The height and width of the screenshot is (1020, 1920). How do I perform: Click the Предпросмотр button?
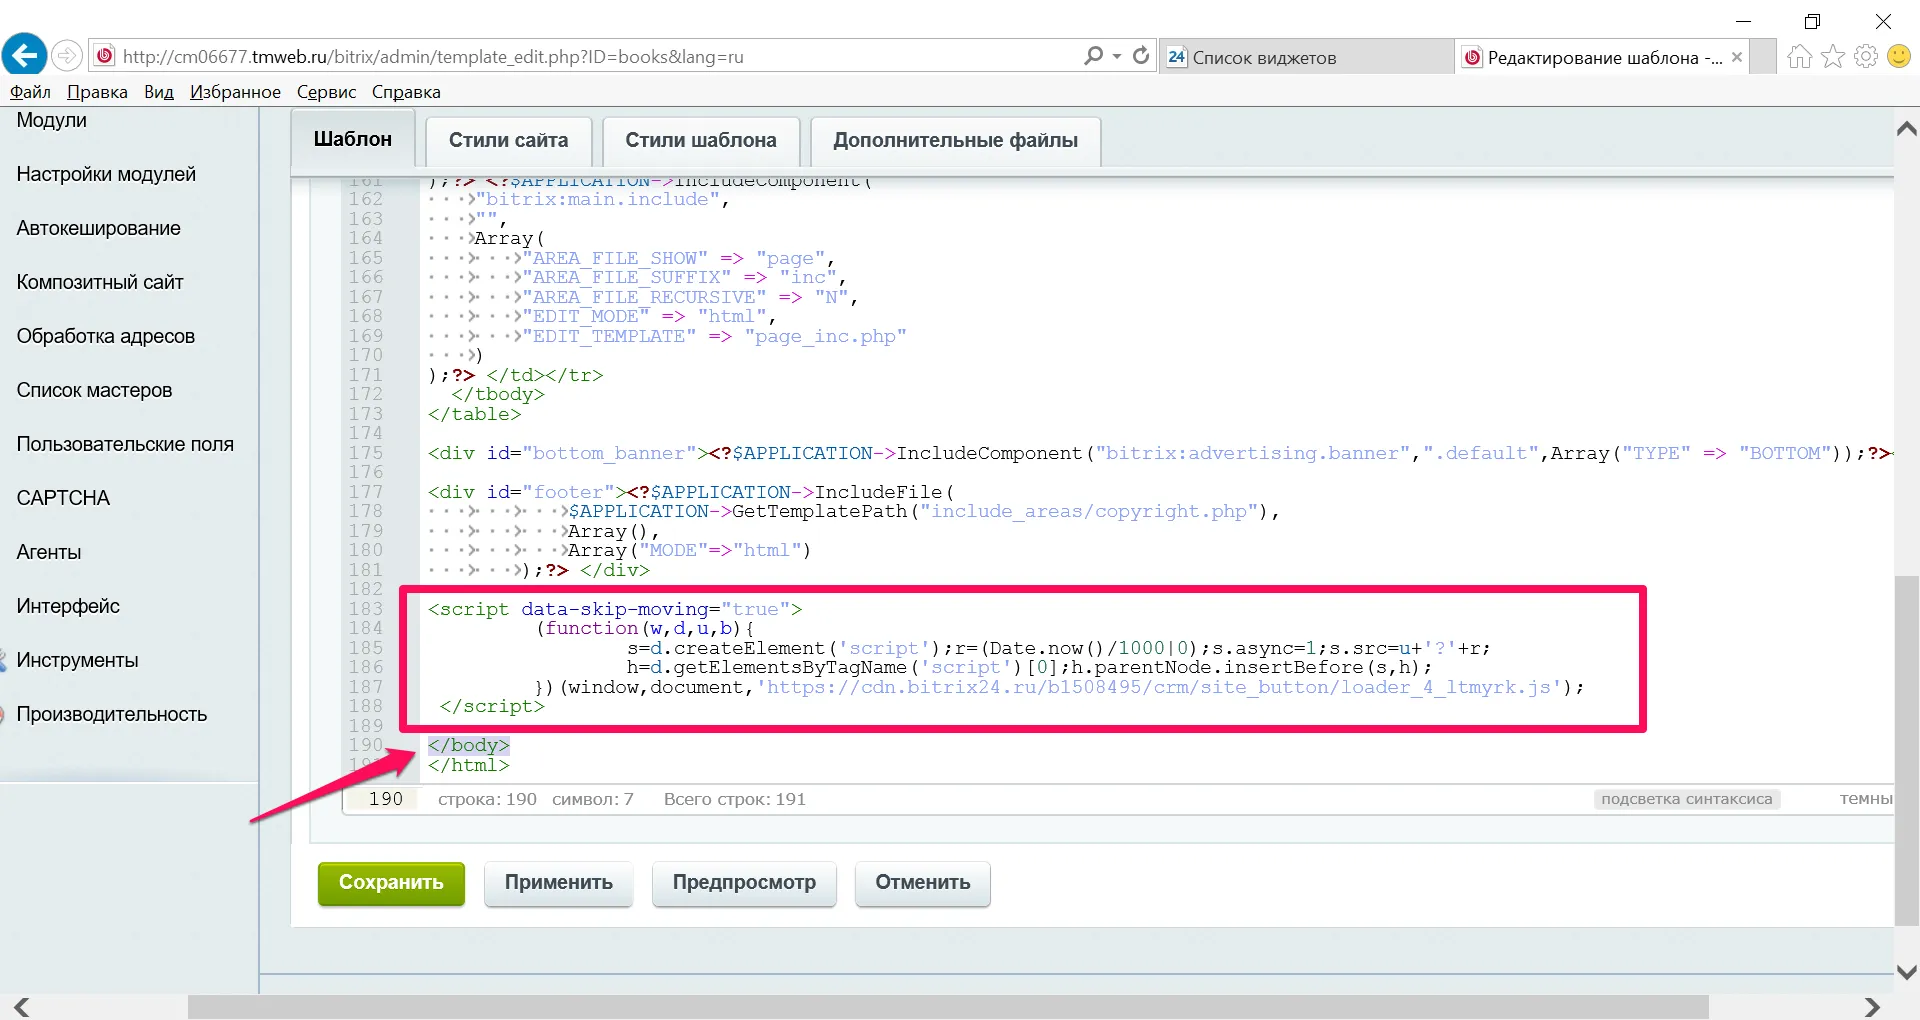[744, 883]
